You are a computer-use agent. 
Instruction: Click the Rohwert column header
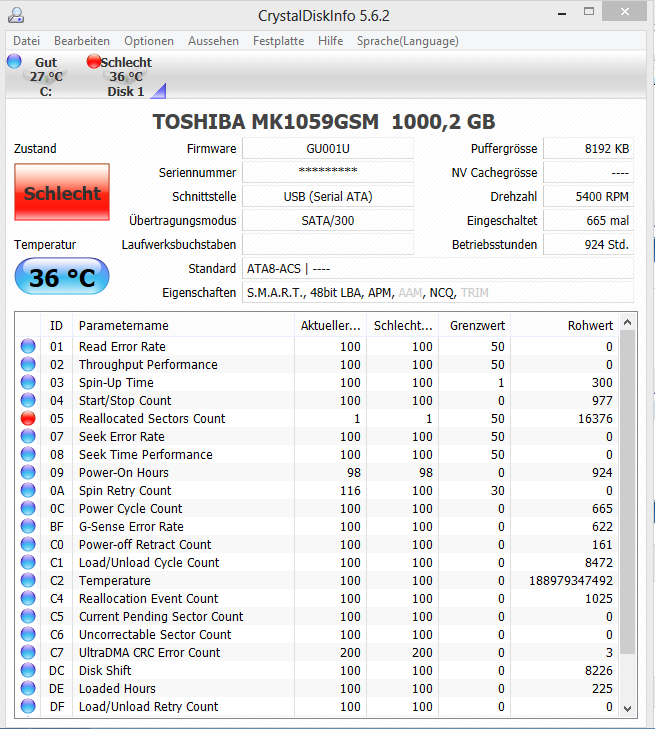pos(564,325)
